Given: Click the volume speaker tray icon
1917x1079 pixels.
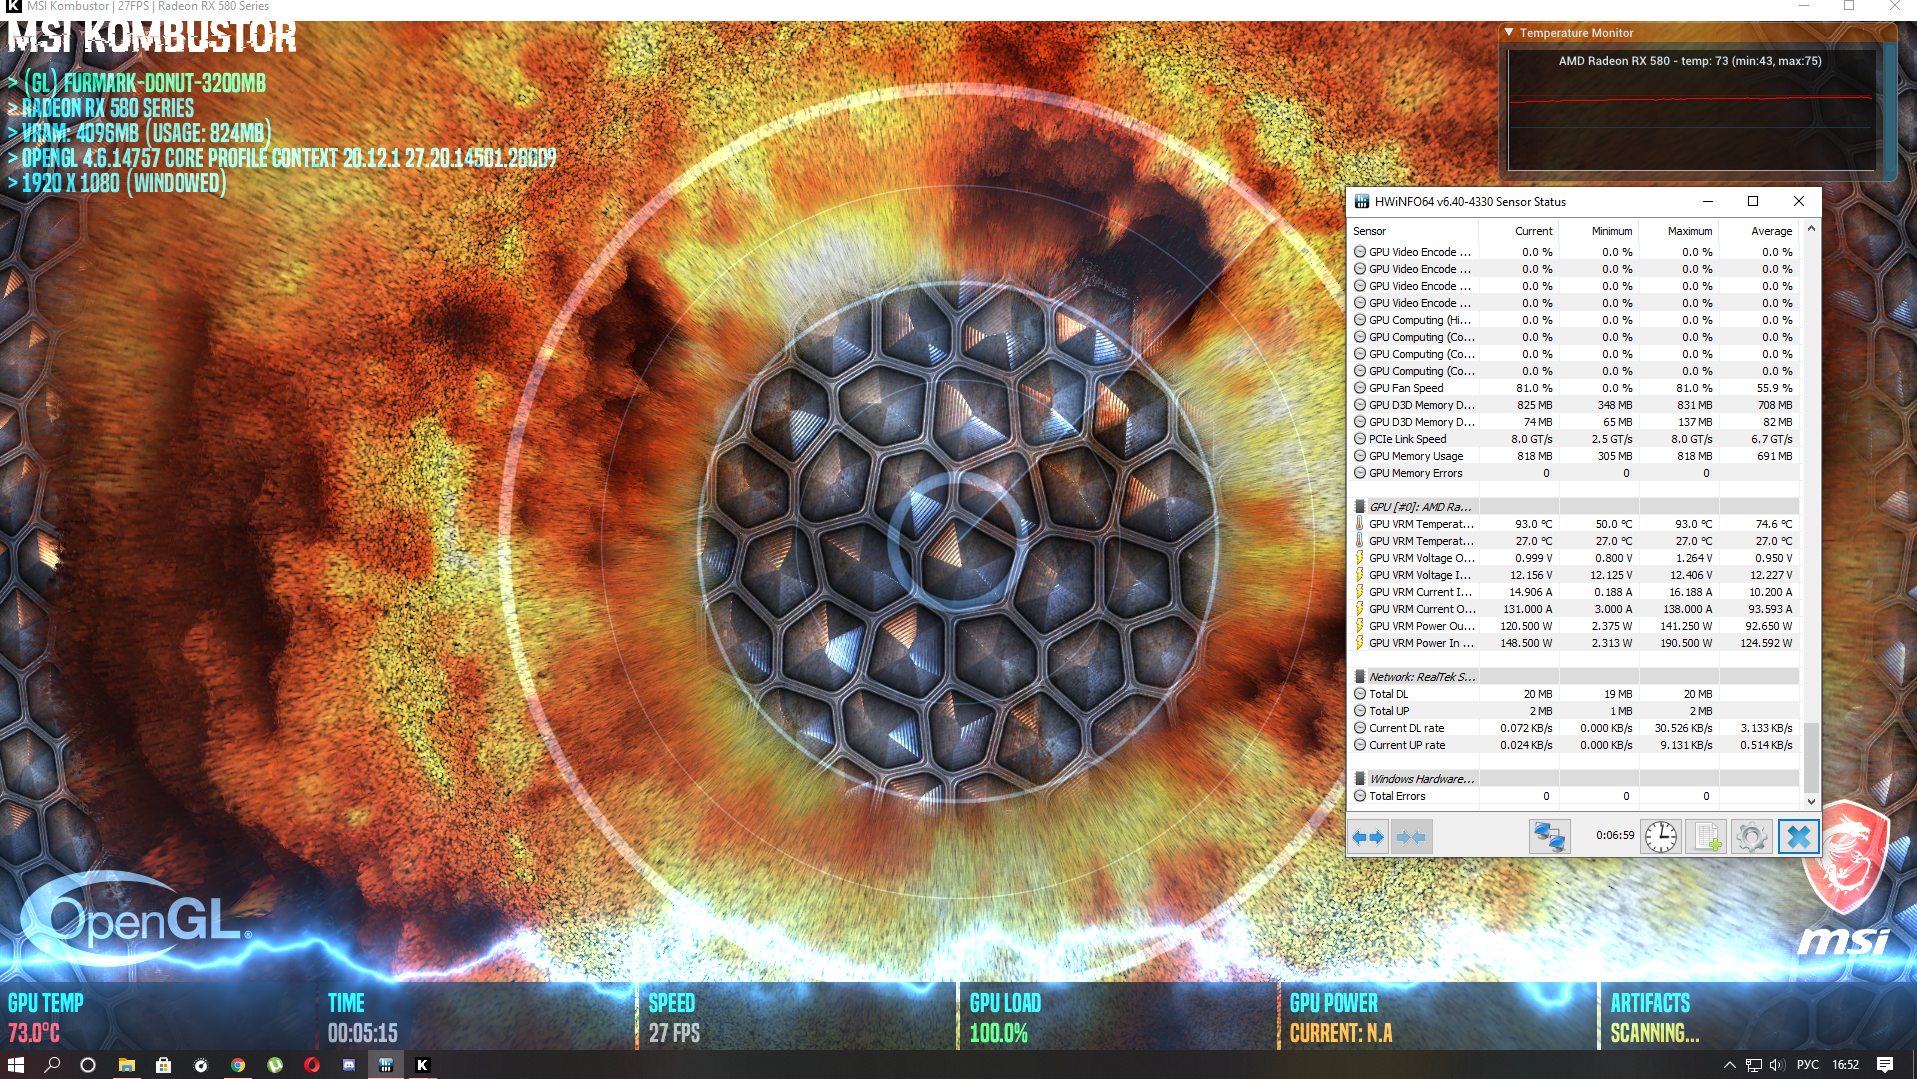Looking at the screenshot, I should [1777, 1065].
